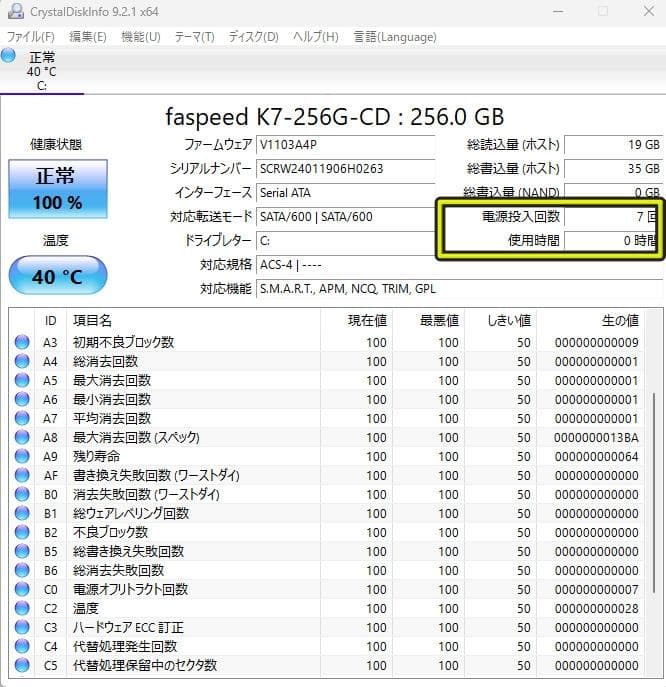Click the transfer mode field SATA/600 | SATA/600
666x687 pixels.
coord(346,216)
